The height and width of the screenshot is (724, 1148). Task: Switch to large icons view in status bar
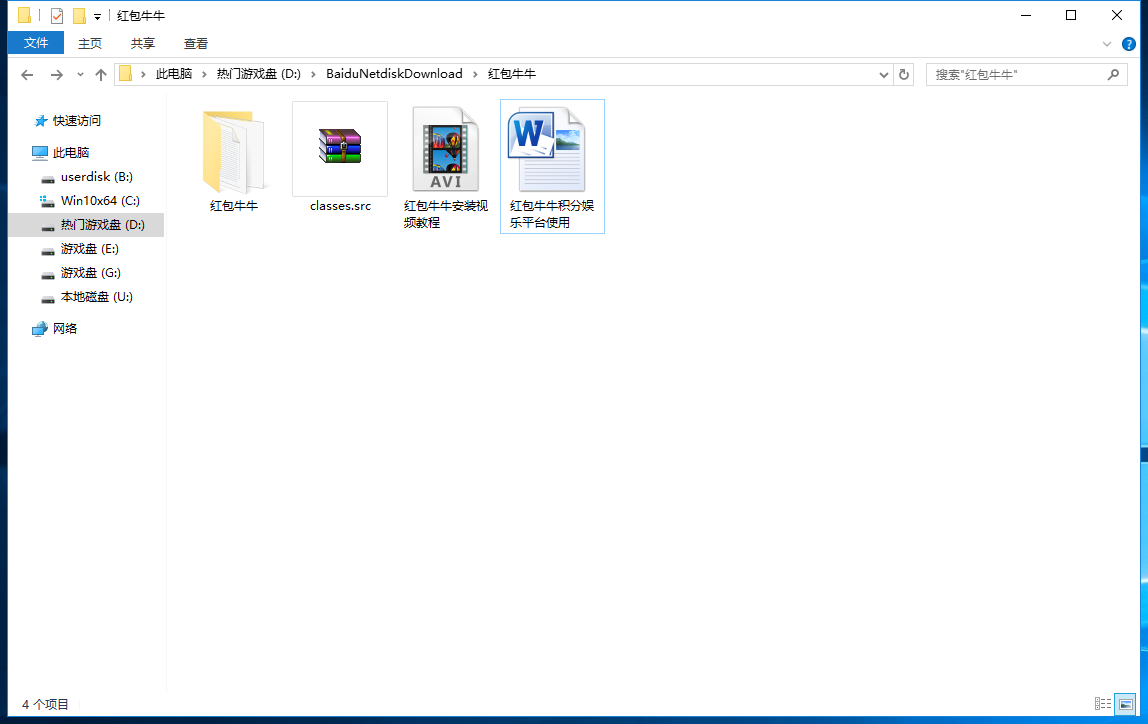[1125, 704]
